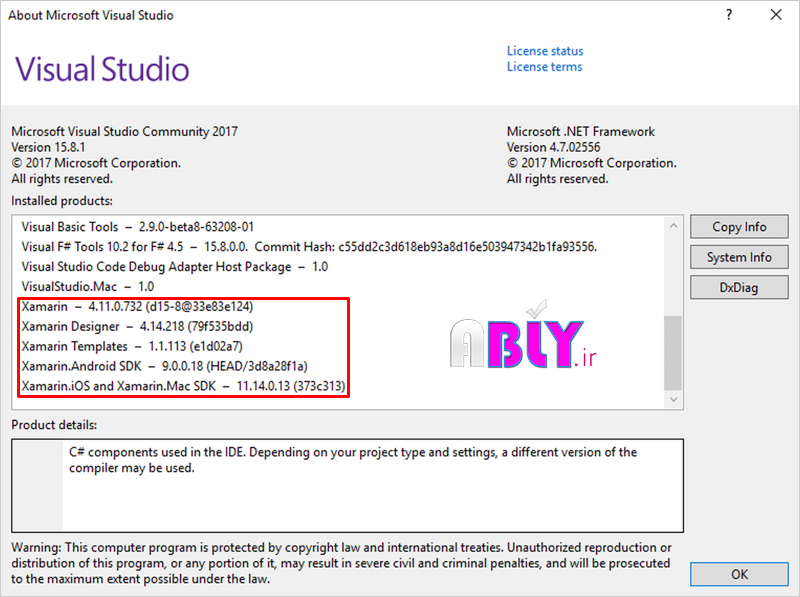Click Microsoft Visual Studio Community 2017 text

coord(124,132)
